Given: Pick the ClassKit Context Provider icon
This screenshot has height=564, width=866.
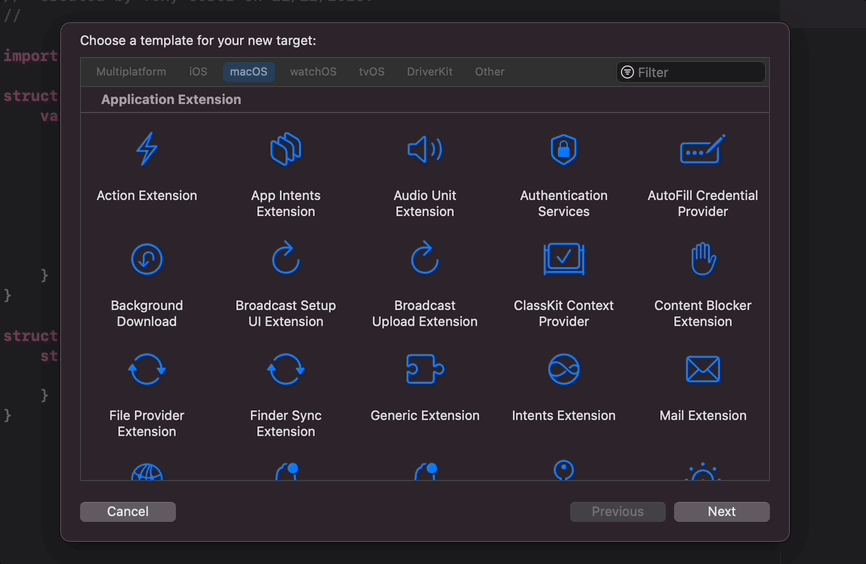Looking at the screenshot, I should point(564,259).
